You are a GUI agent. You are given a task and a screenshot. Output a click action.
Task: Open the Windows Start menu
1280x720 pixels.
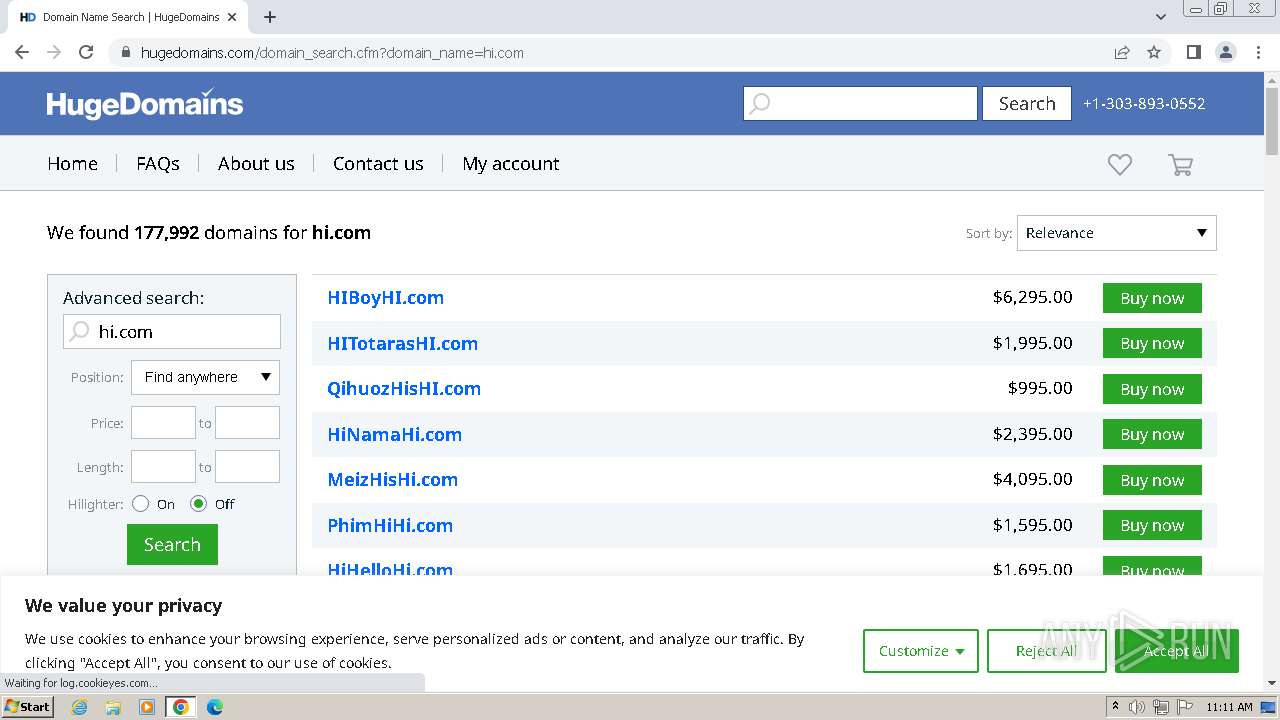coord(27,707)
